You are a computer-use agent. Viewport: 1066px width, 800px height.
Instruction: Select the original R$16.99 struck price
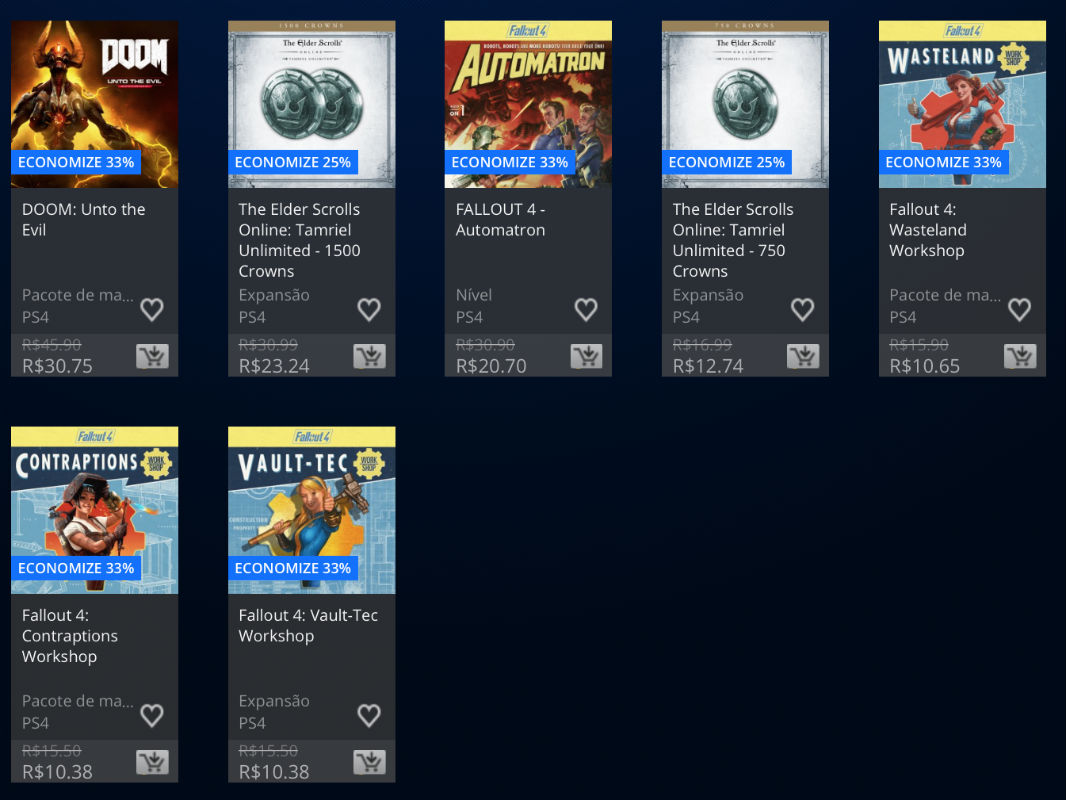[702, 345]
